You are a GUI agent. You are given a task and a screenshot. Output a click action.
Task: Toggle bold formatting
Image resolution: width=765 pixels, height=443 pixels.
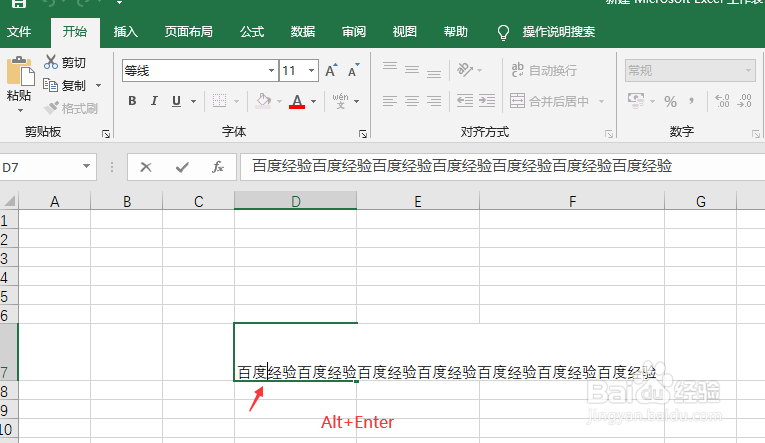click(132, 101)
